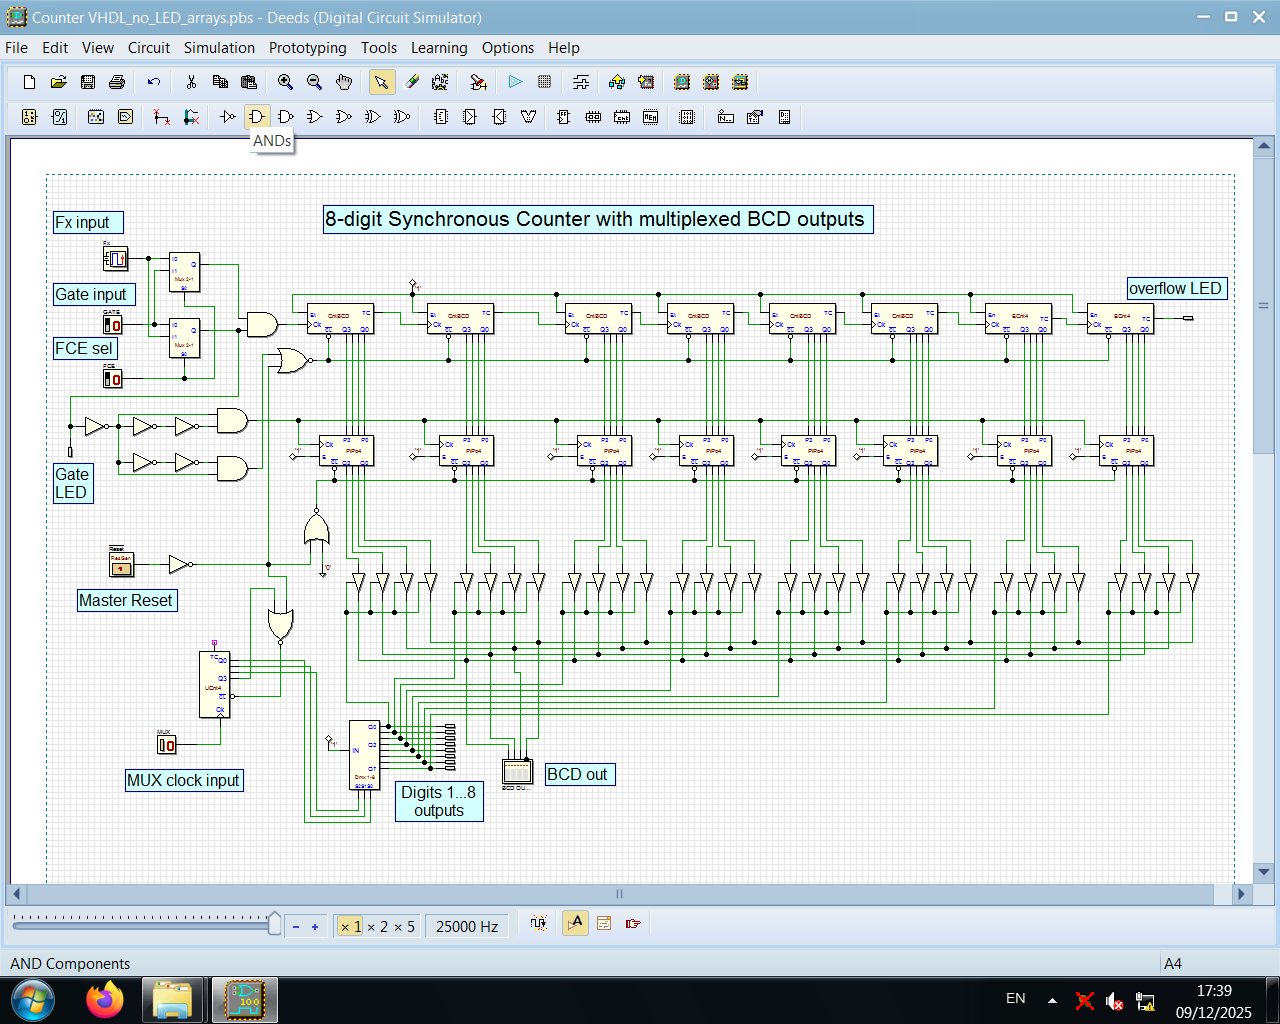The image size is (1280, 1024).
Task: Toggle the MUX clock input switch
Action: 166,744
